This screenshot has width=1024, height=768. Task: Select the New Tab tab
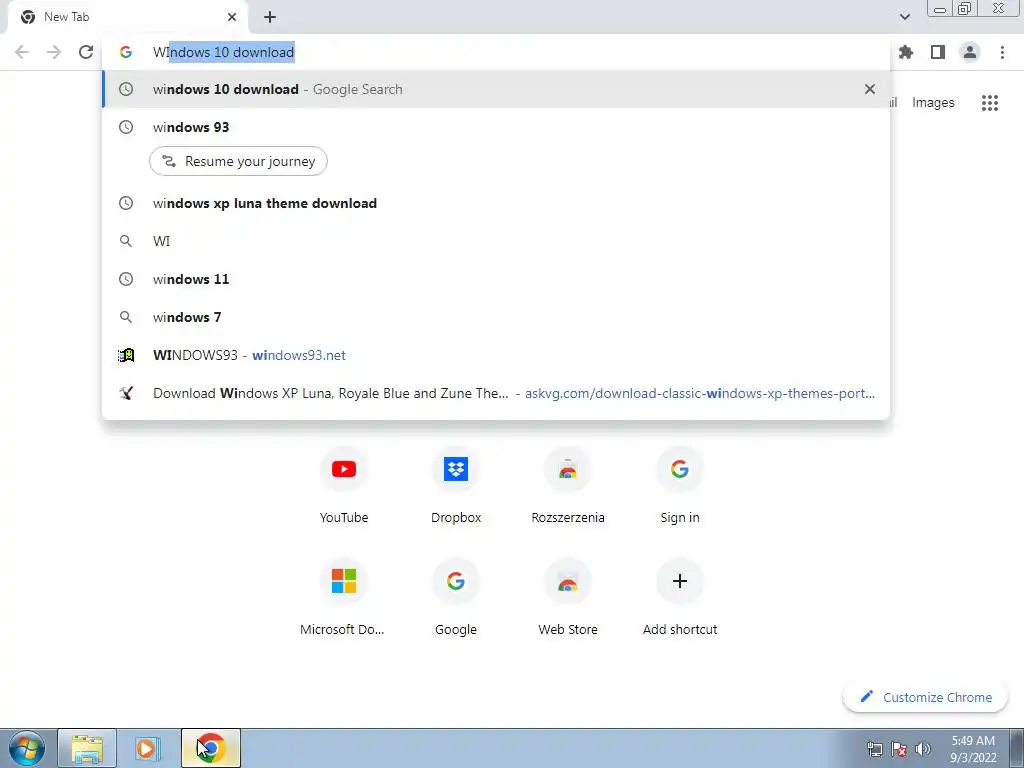[127, 18]
